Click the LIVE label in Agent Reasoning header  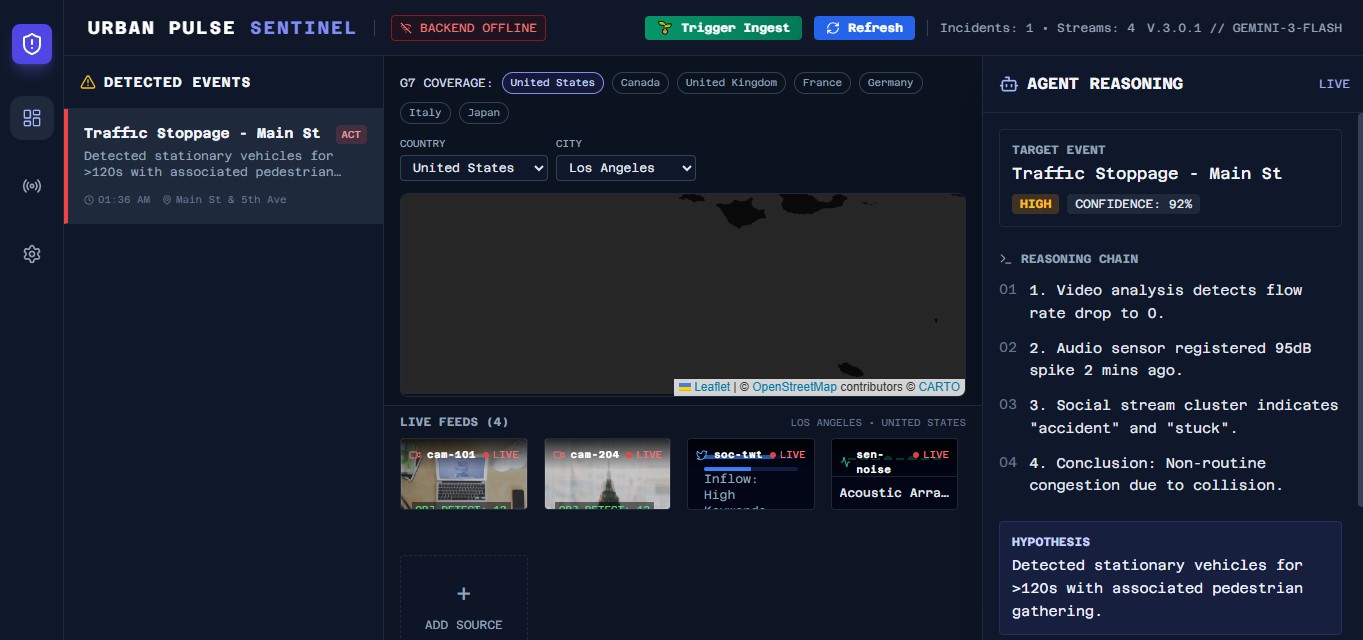tap(1334, 84)
